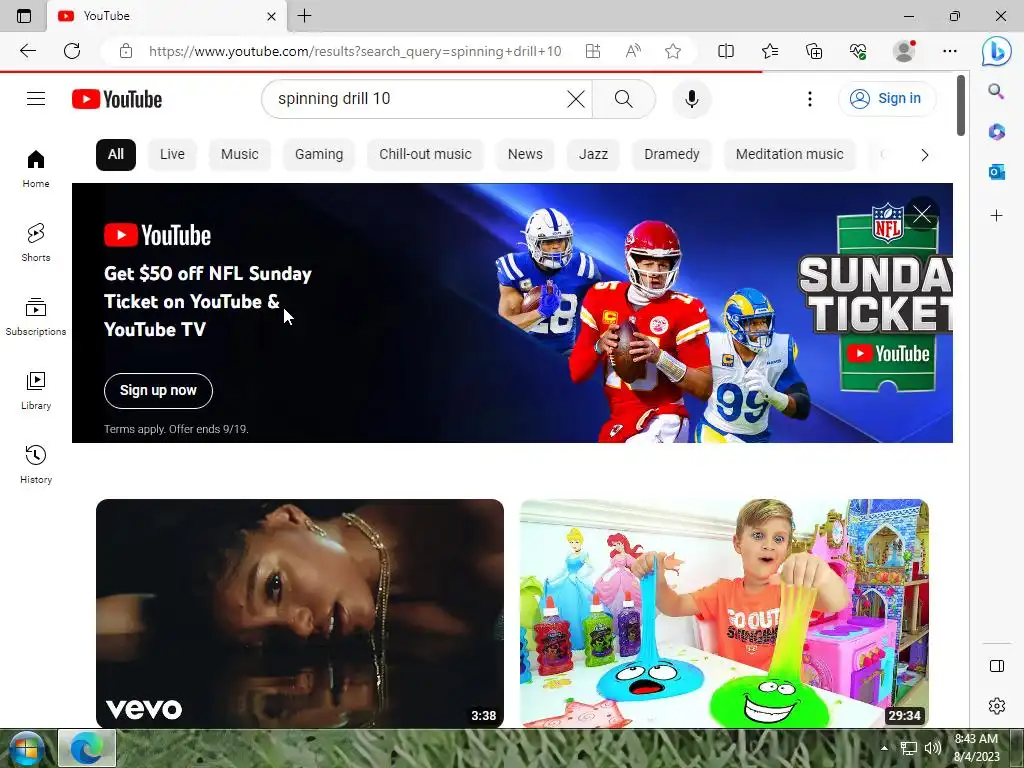Go back with browser back arrow

27,51
